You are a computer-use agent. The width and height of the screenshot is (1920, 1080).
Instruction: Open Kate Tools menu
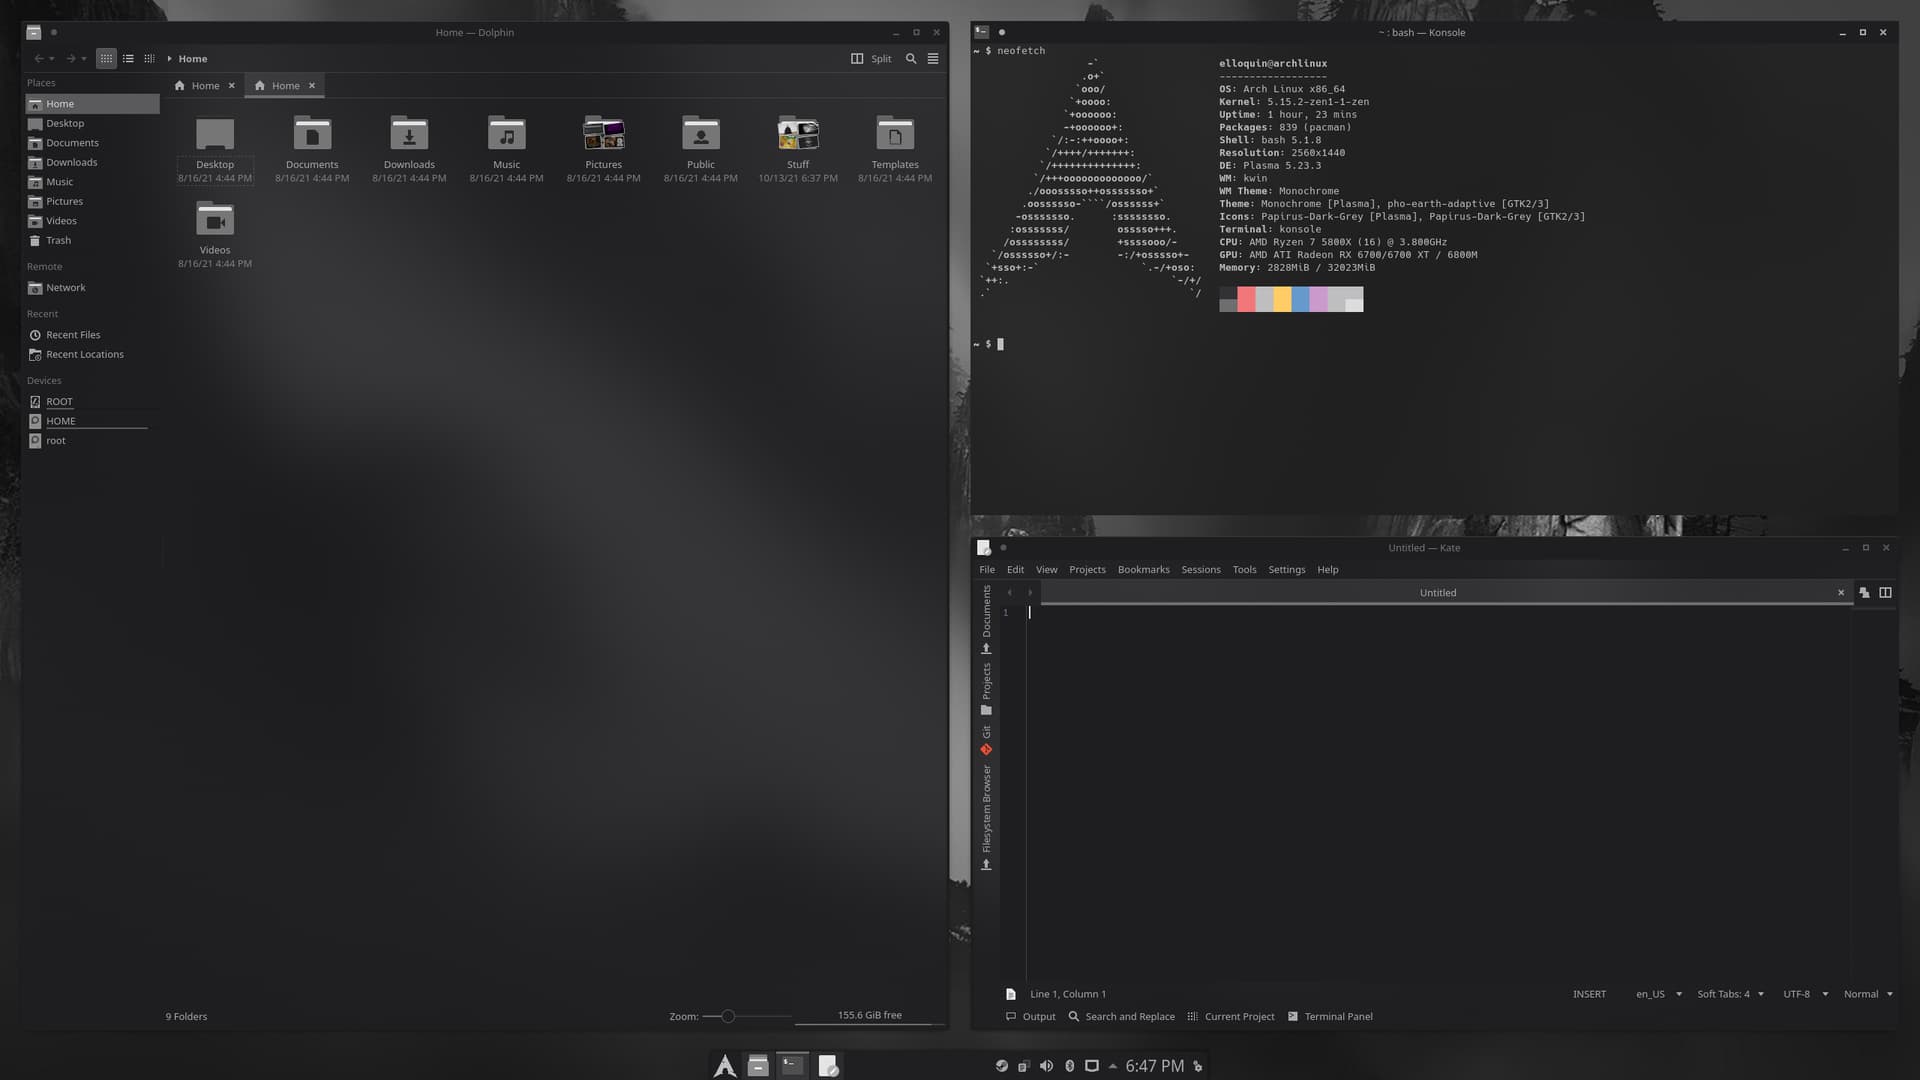[1244, 570]
